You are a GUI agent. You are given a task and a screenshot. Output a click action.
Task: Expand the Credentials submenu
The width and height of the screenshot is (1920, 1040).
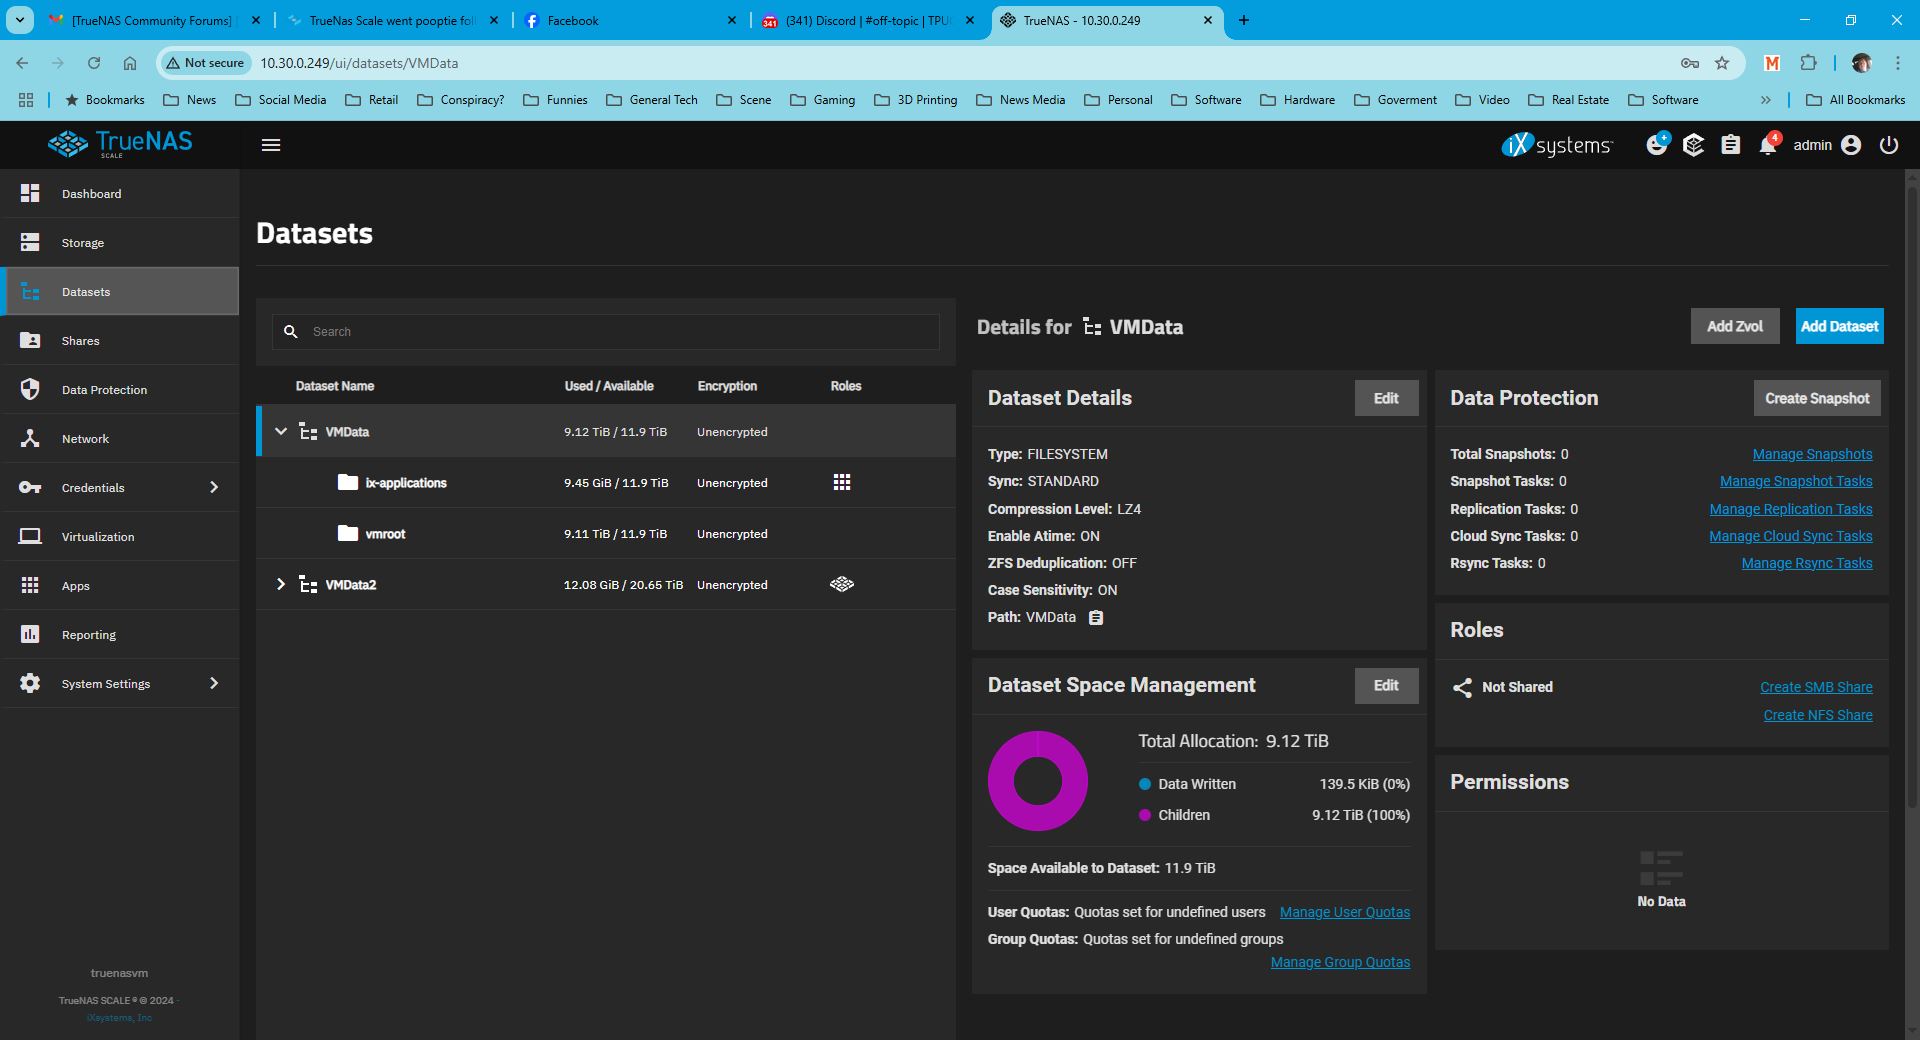(213, 488)
